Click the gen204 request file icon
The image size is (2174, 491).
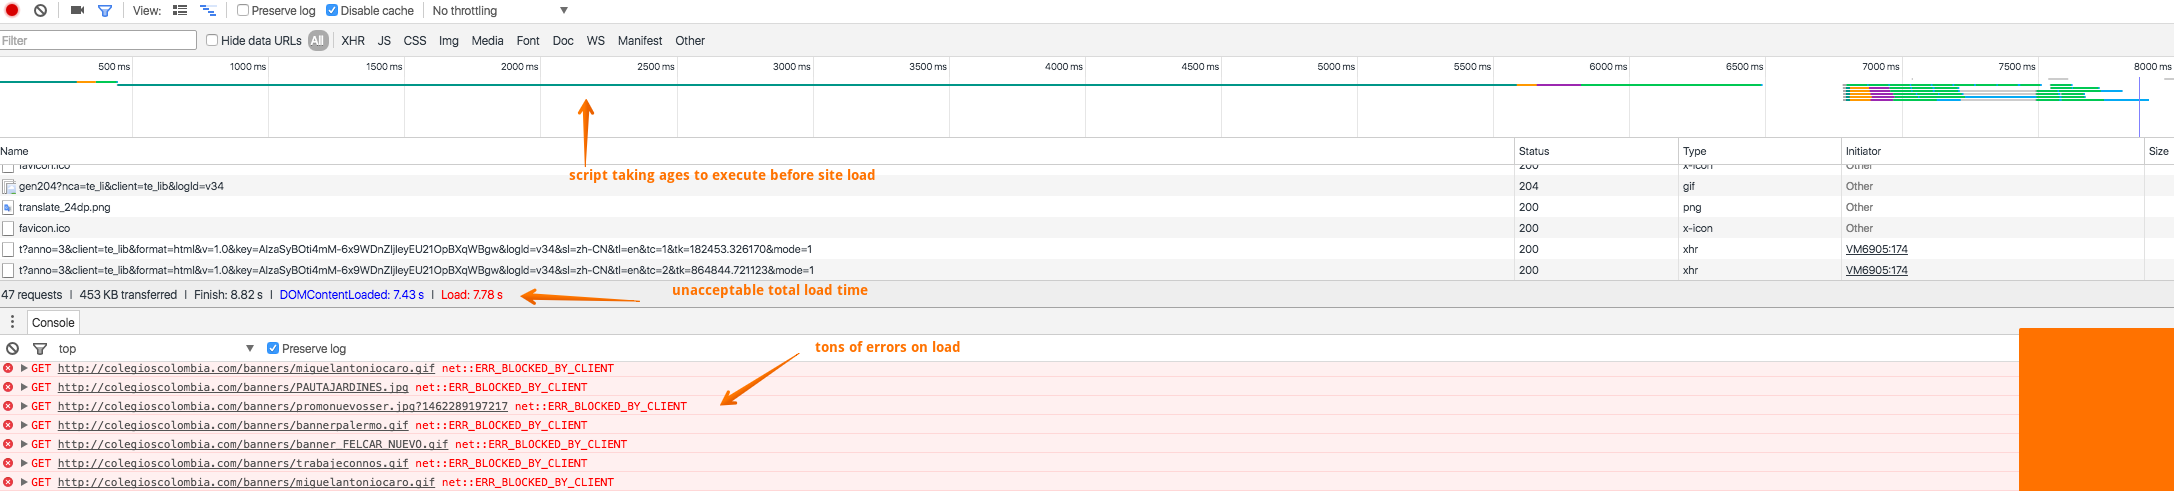[x=9, y=186]
